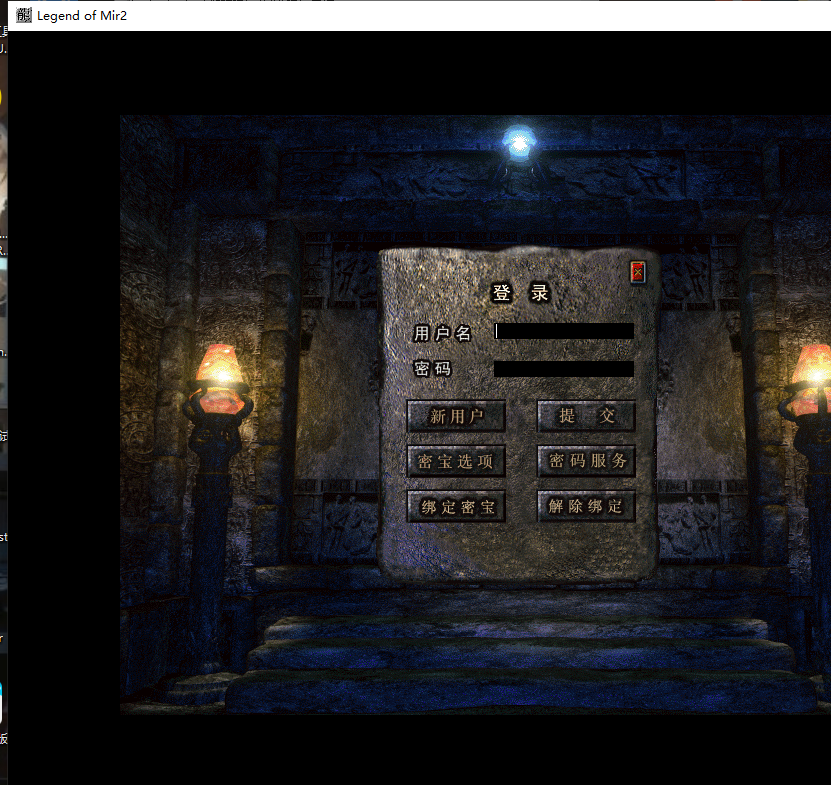
Task: Focus the 用户名 username input field
Action: (x=564, y=331)
